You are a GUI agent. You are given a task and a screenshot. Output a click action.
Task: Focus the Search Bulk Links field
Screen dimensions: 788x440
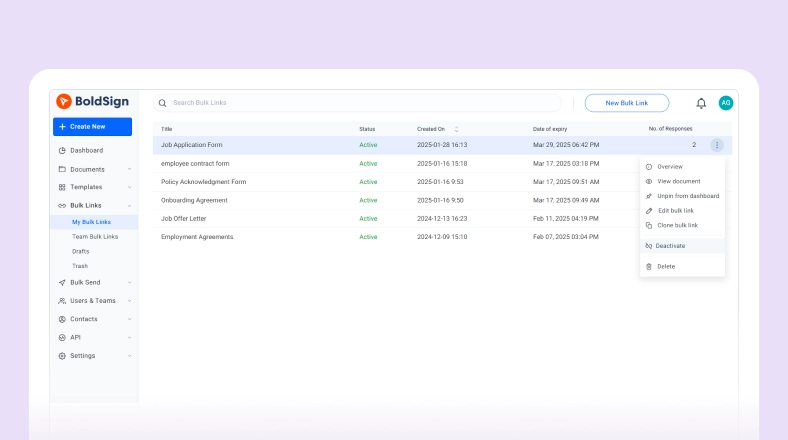pos(357,102)
